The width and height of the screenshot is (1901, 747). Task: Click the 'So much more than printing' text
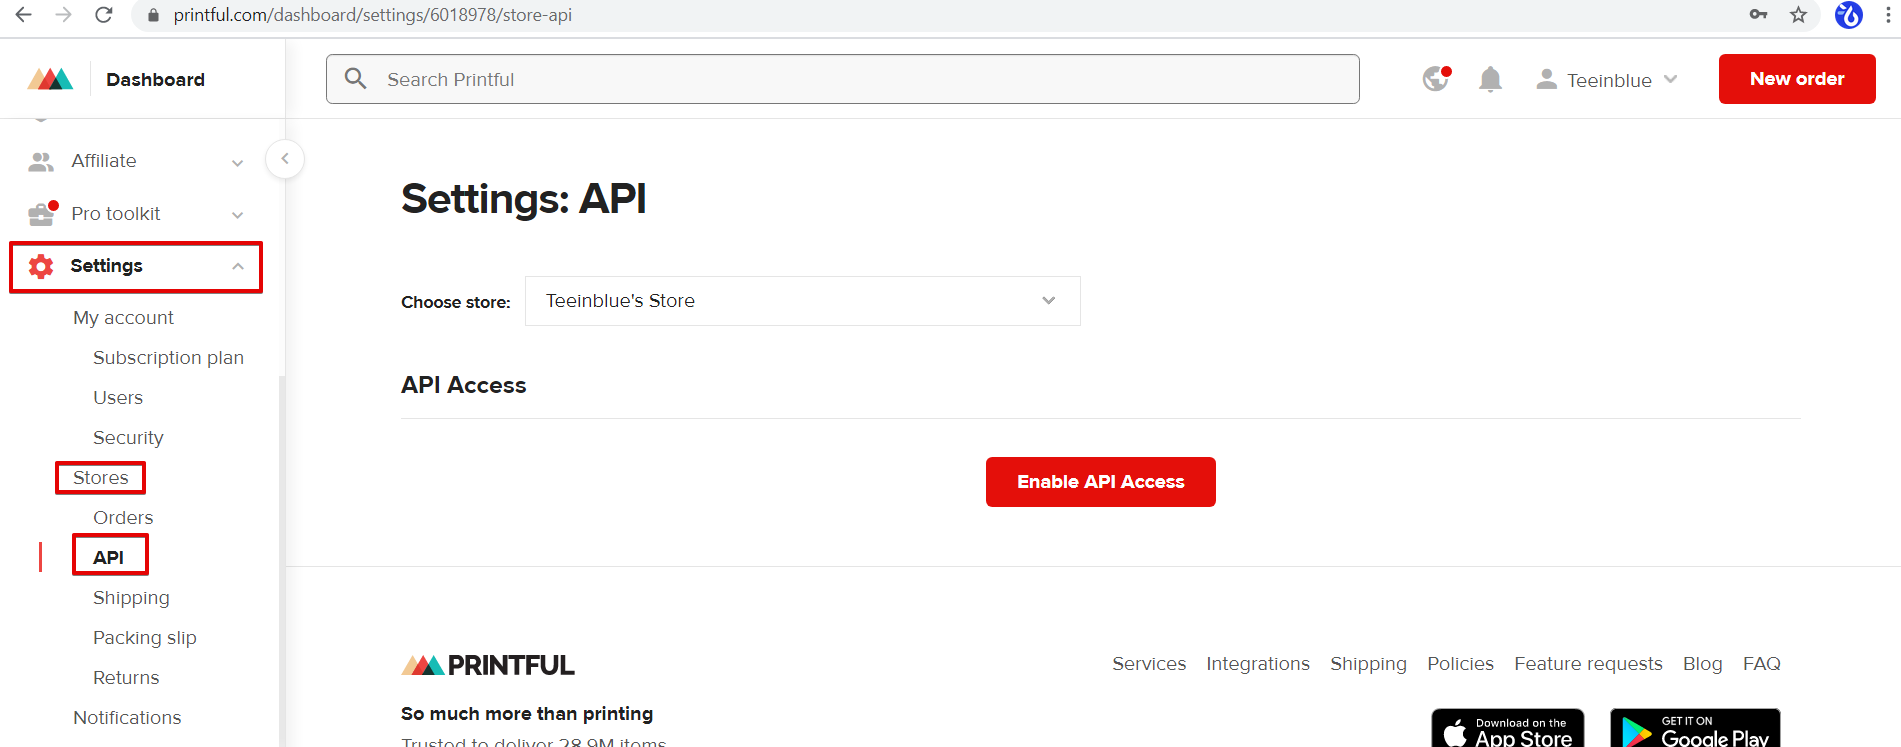[x=527, y=714]
